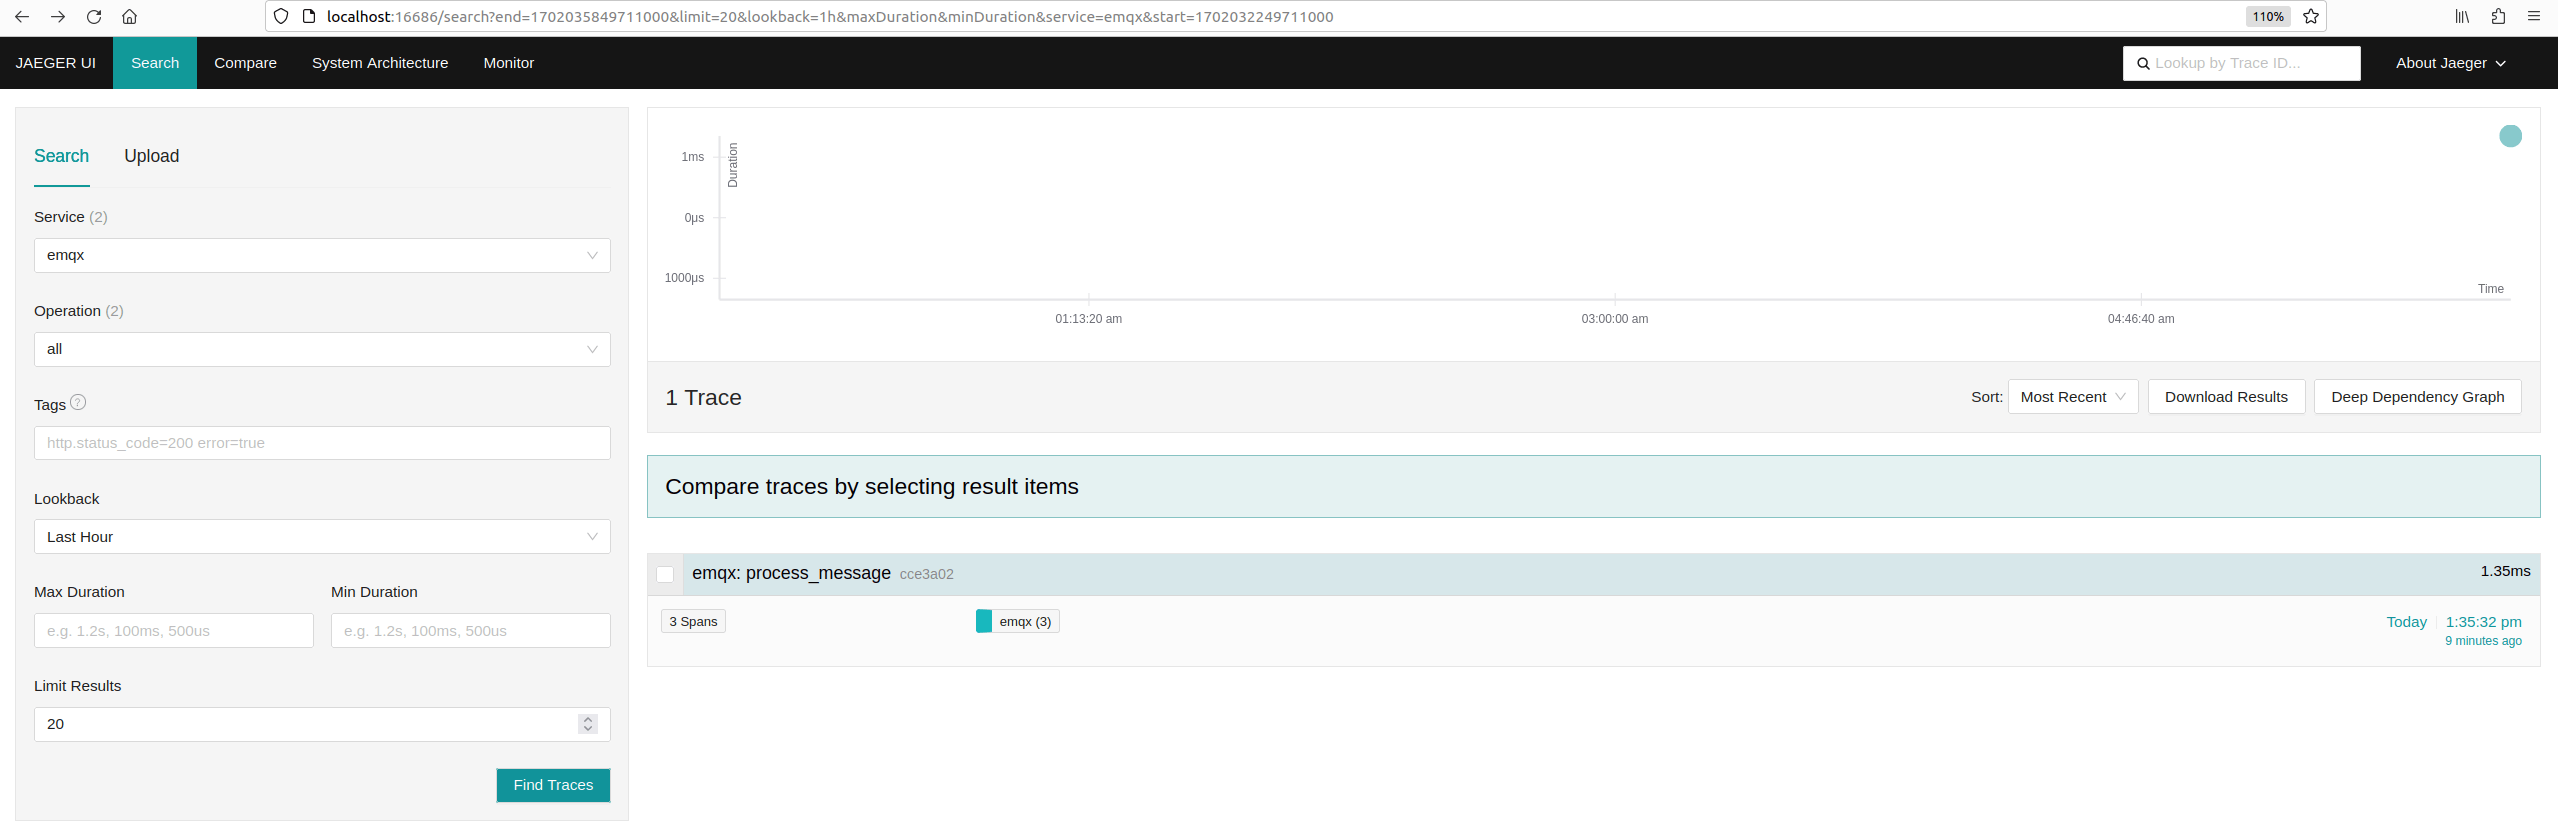Click the Limit Results stepper arrows
The height and width of the screenshot is (833, 2558).
tap(588, 724)
